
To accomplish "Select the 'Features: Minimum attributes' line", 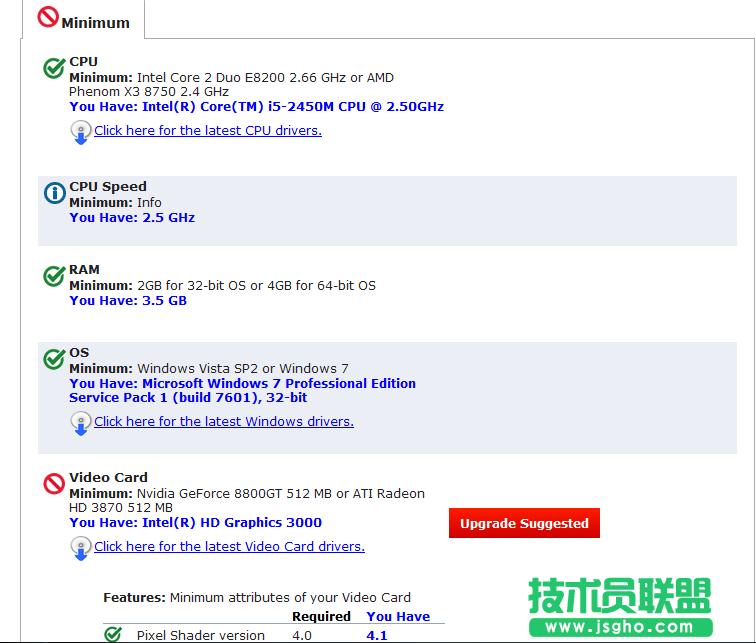I will [x=257, y=598].
